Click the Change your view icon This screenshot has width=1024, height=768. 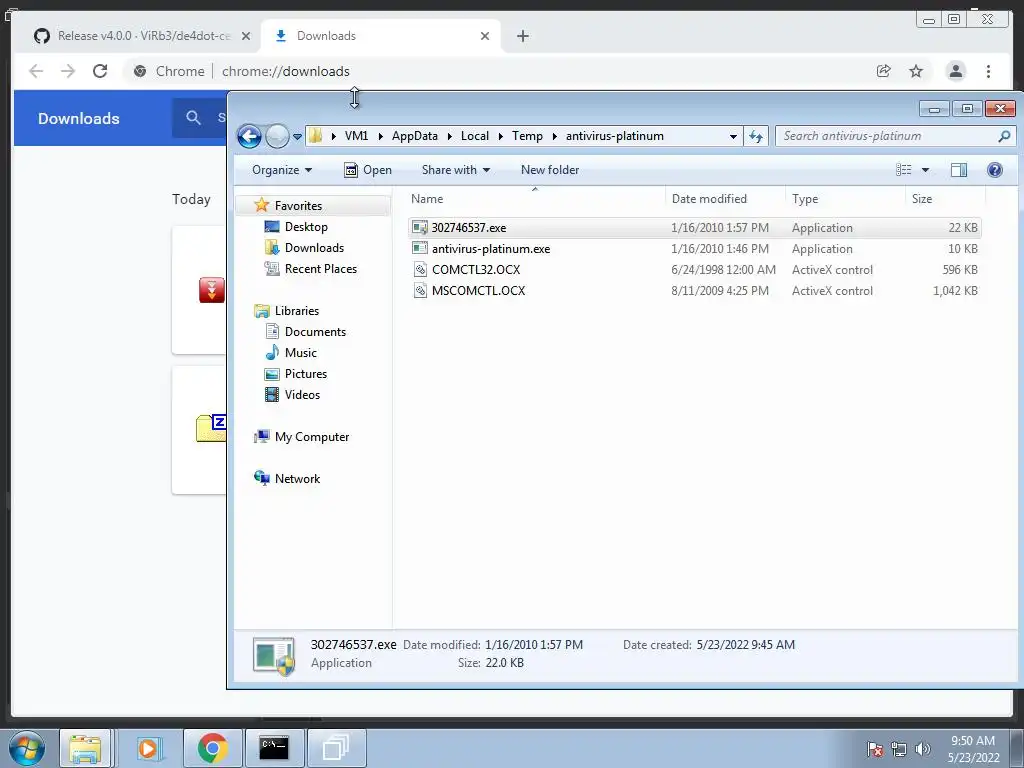click(x=904, y=170)
